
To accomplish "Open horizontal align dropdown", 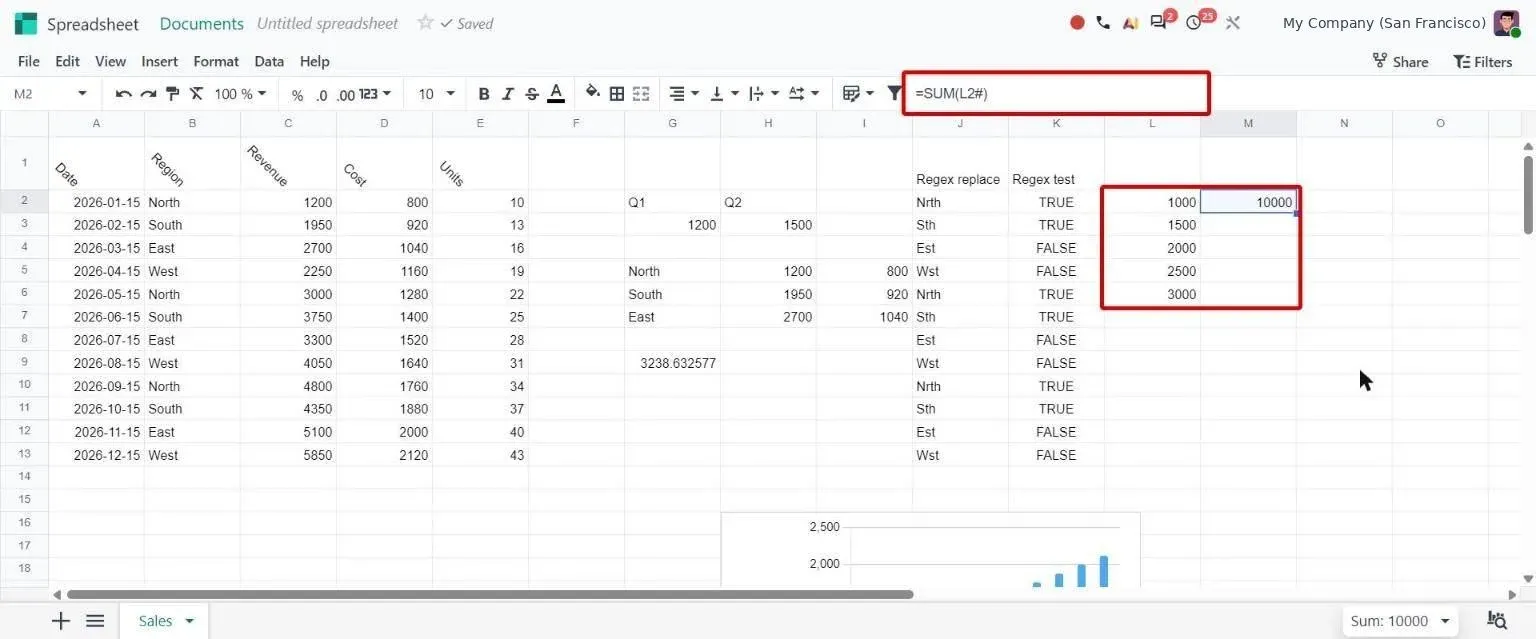I will tap(683, 94).
